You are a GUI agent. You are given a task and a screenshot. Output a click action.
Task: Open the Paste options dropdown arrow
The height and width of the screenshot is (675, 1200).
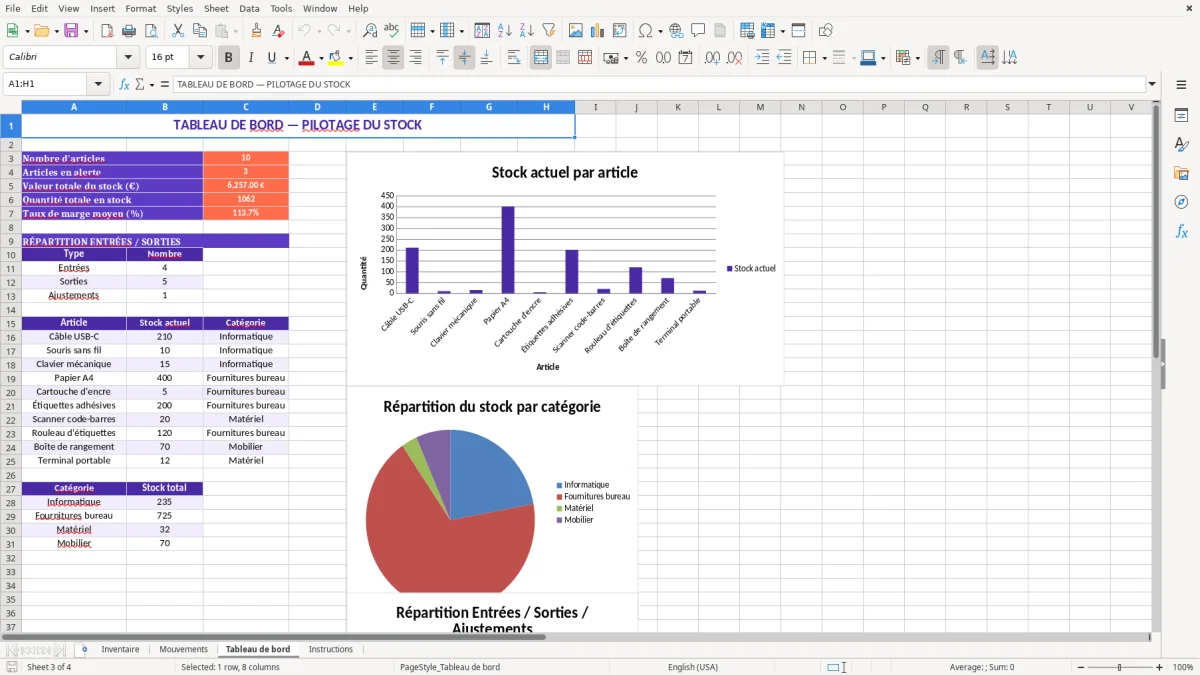coord(235,31)
